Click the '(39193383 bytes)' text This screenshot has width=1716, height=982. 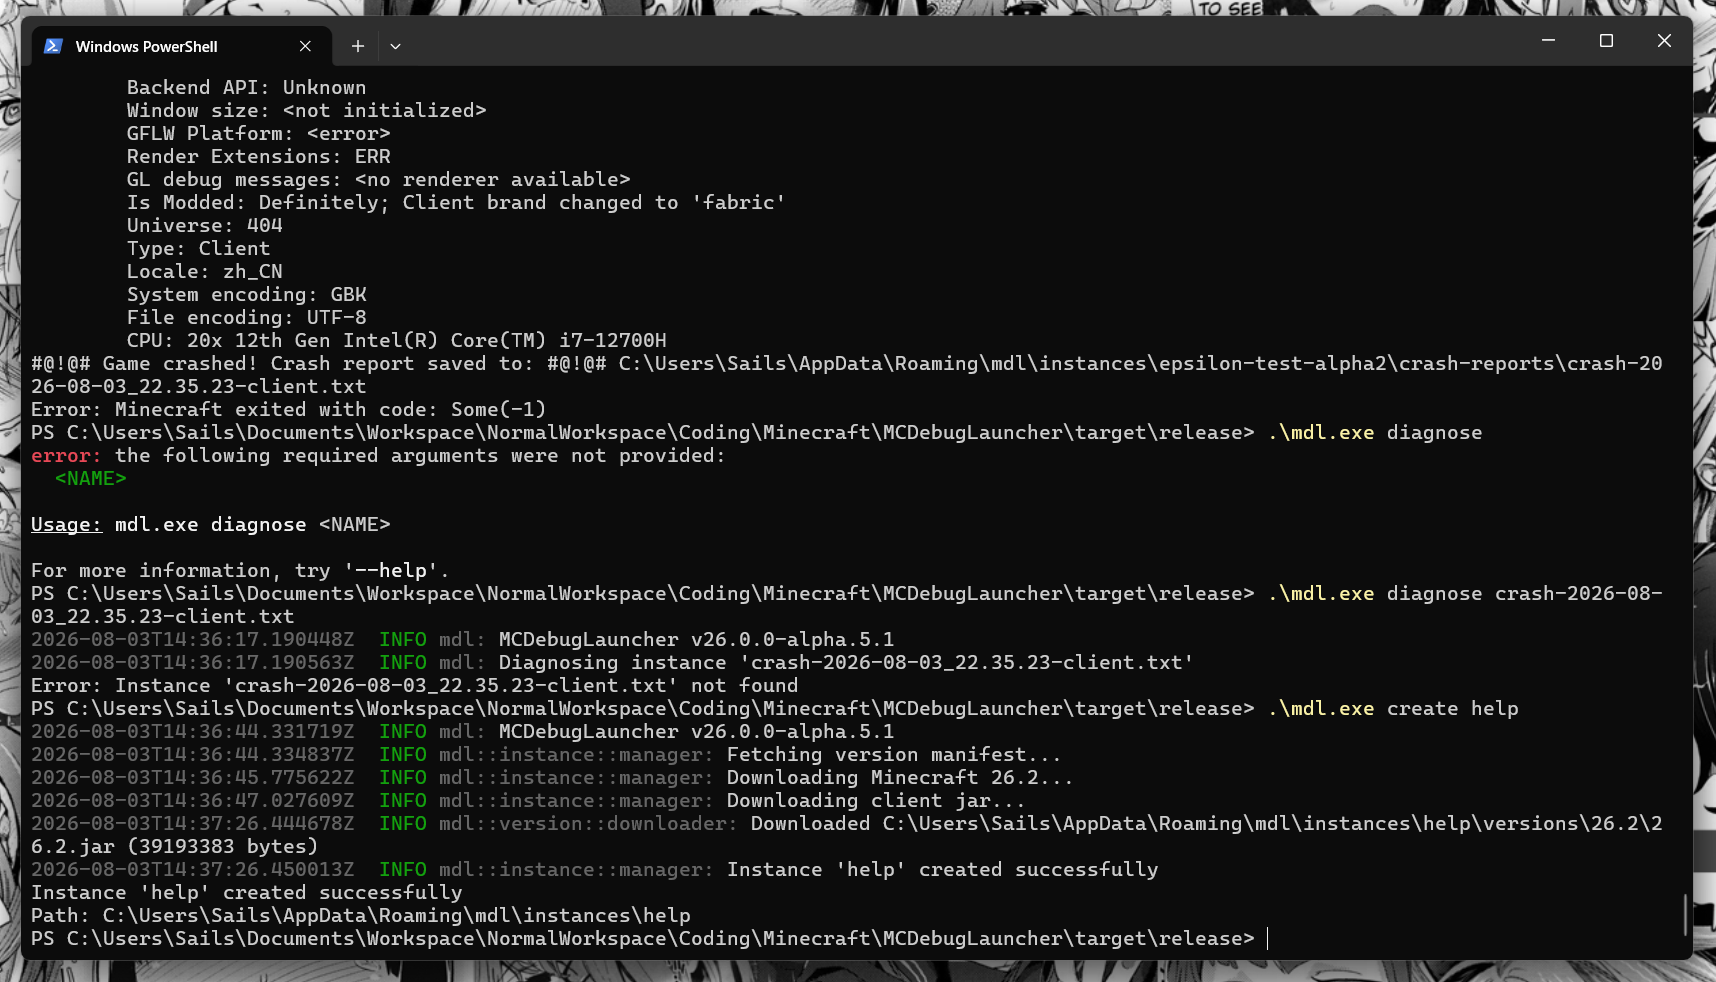pyautogui.click(x=222, y=847)
